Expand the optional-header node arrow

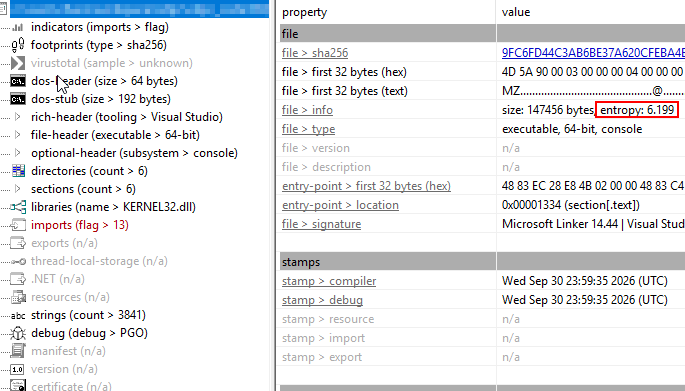[x=17, y=153]
